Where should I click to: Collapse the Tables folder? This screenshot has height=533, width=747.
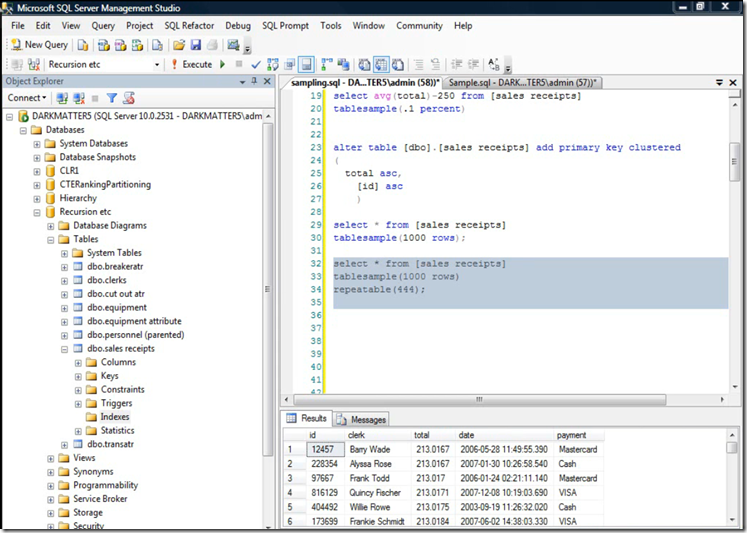coord(50,240)
